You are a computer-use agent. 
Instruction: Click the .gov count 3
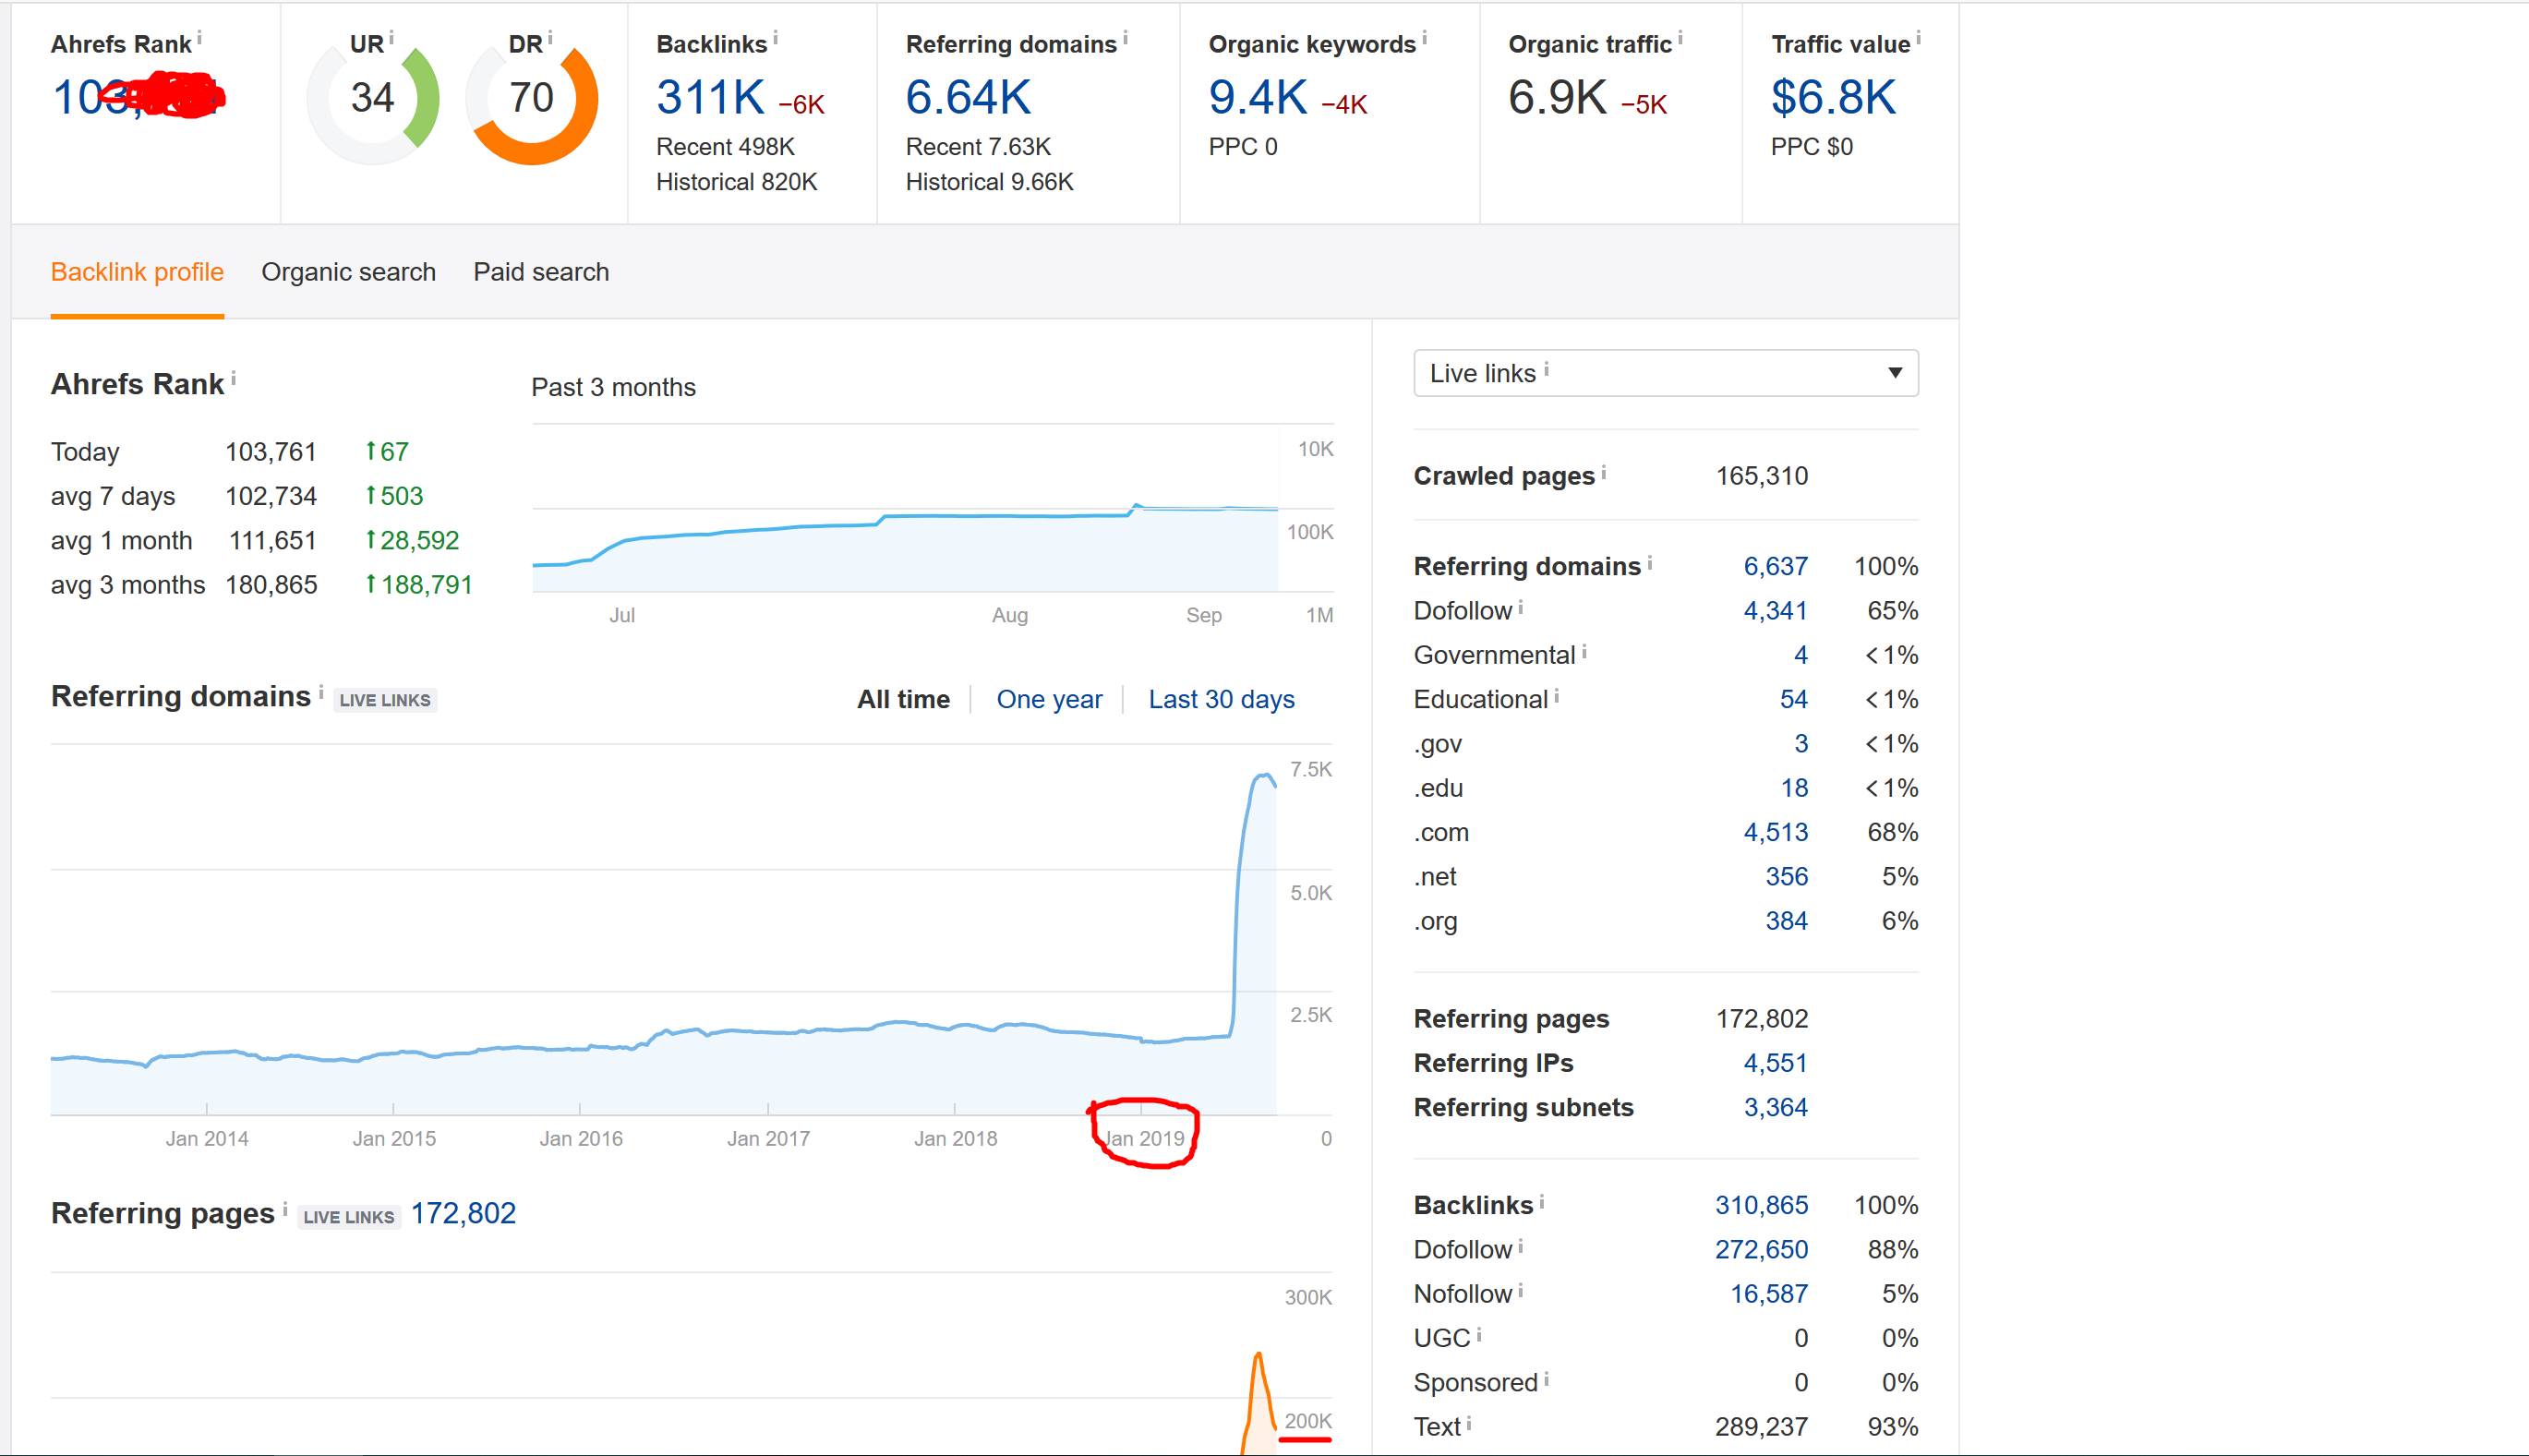pyautogui.click(x=1800, y=743)
